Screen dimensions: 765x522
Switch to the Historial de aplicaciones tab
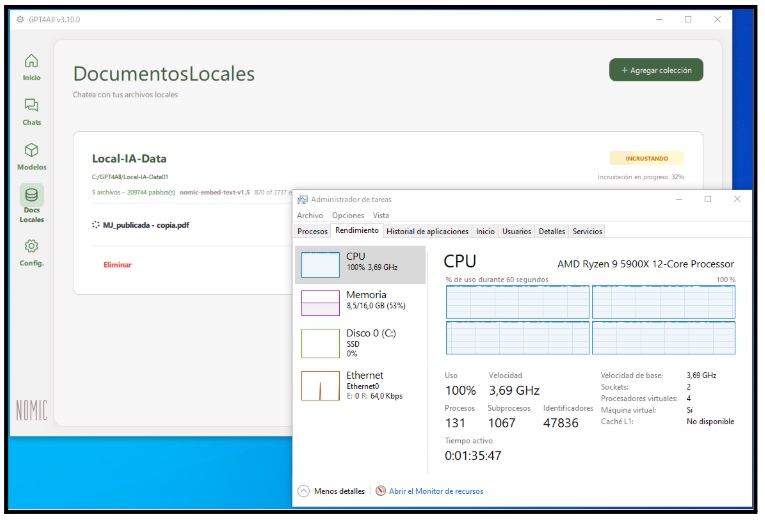[428, 231]
